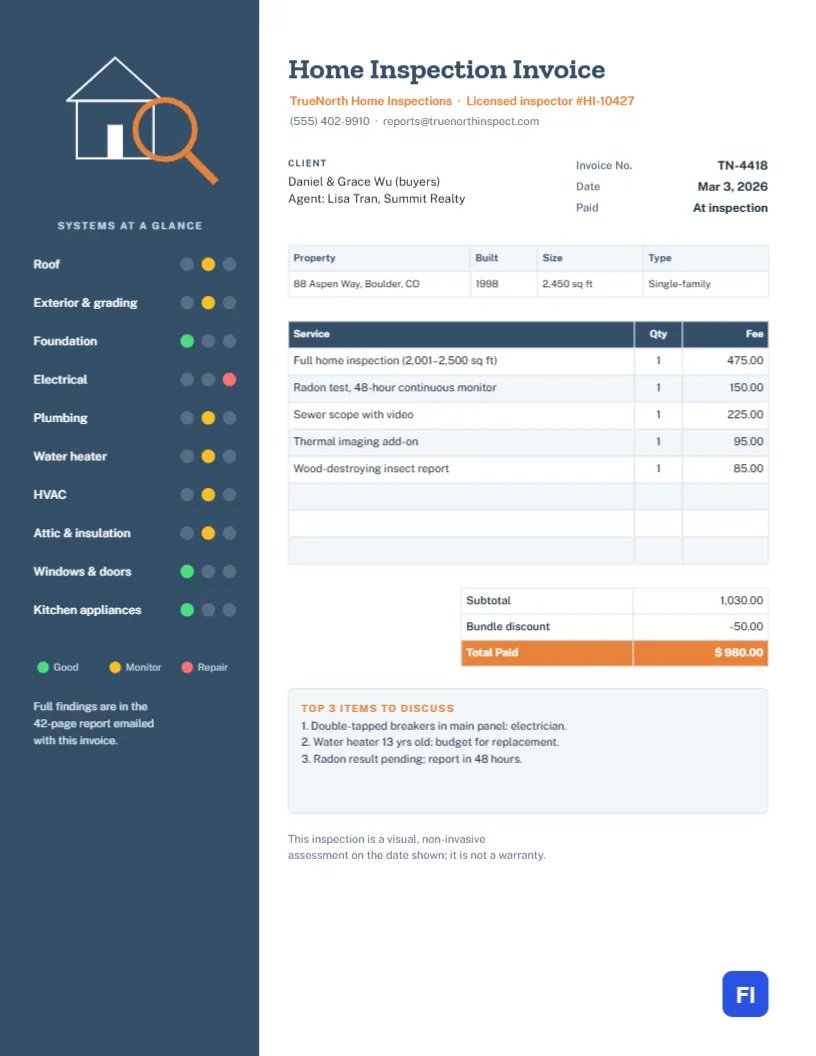The width and height of the screenshot is (816, 1056).
Task: Click the yellow status dot for Roof
Action: 208,264
